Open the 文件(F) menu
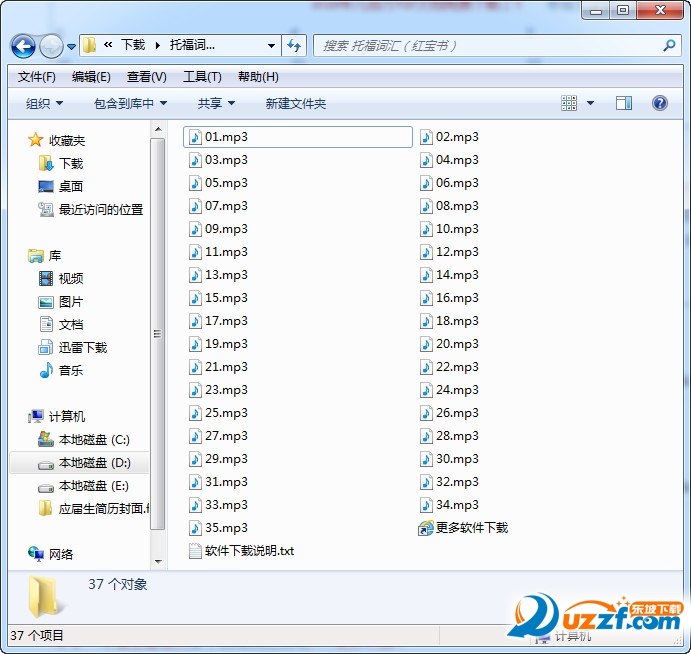The image size is (691, 654). click(37, 77)
